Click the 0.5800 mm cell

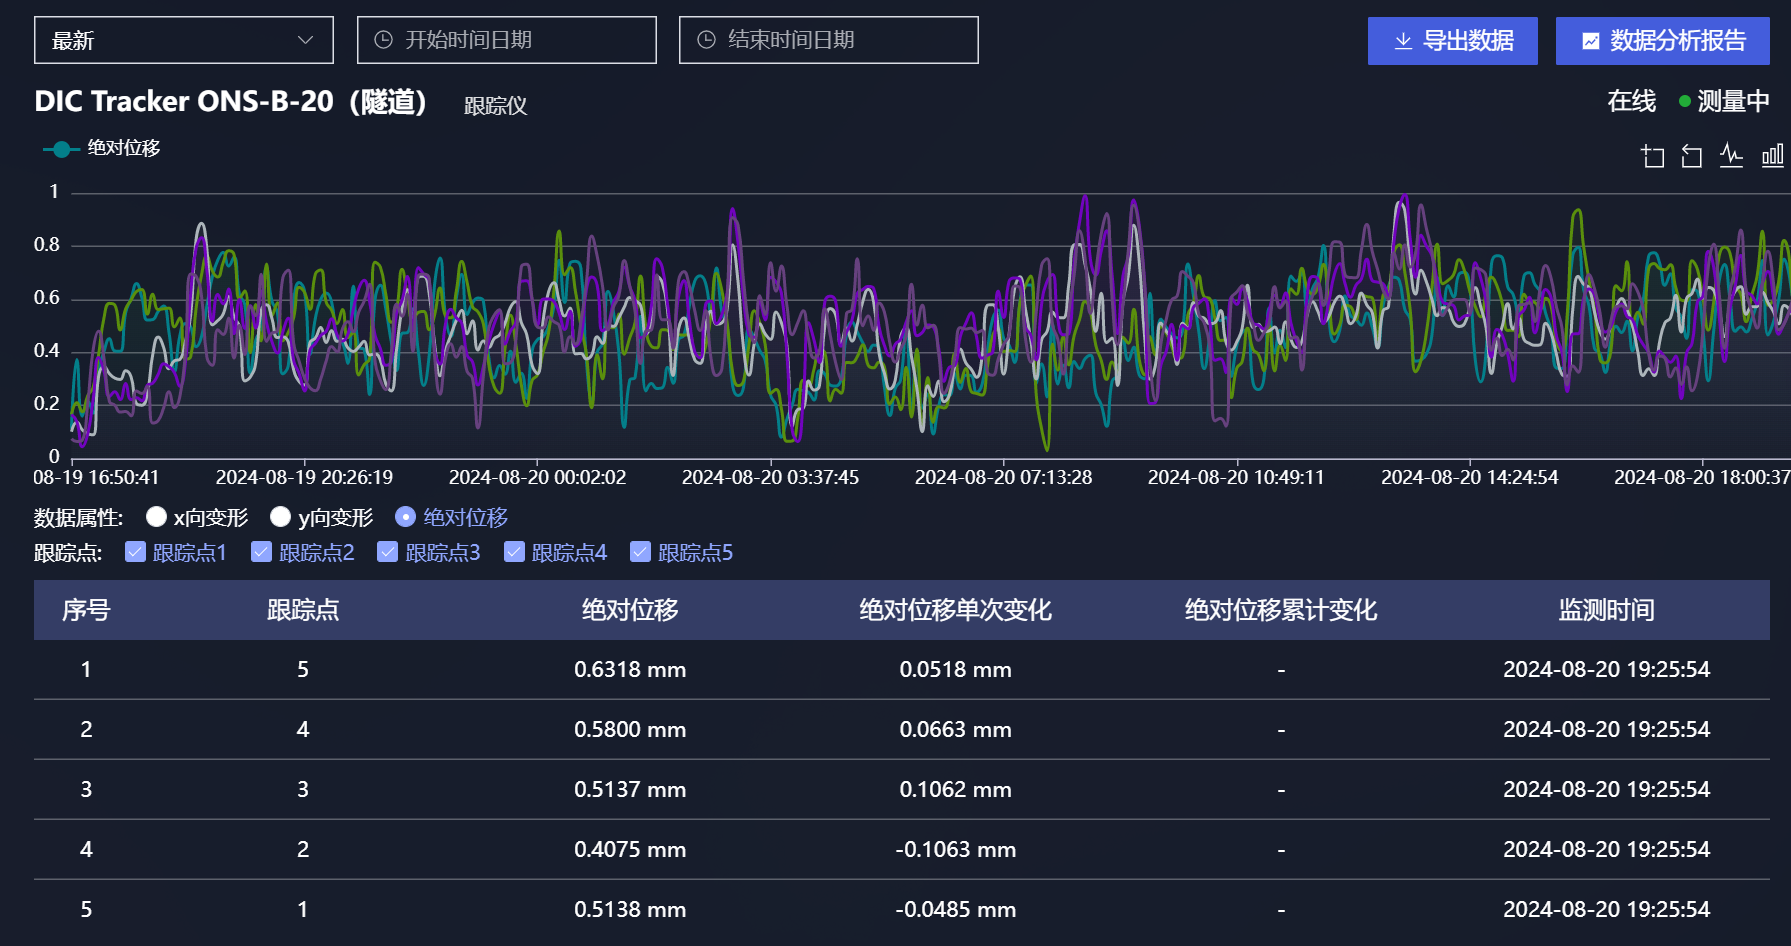630,729
